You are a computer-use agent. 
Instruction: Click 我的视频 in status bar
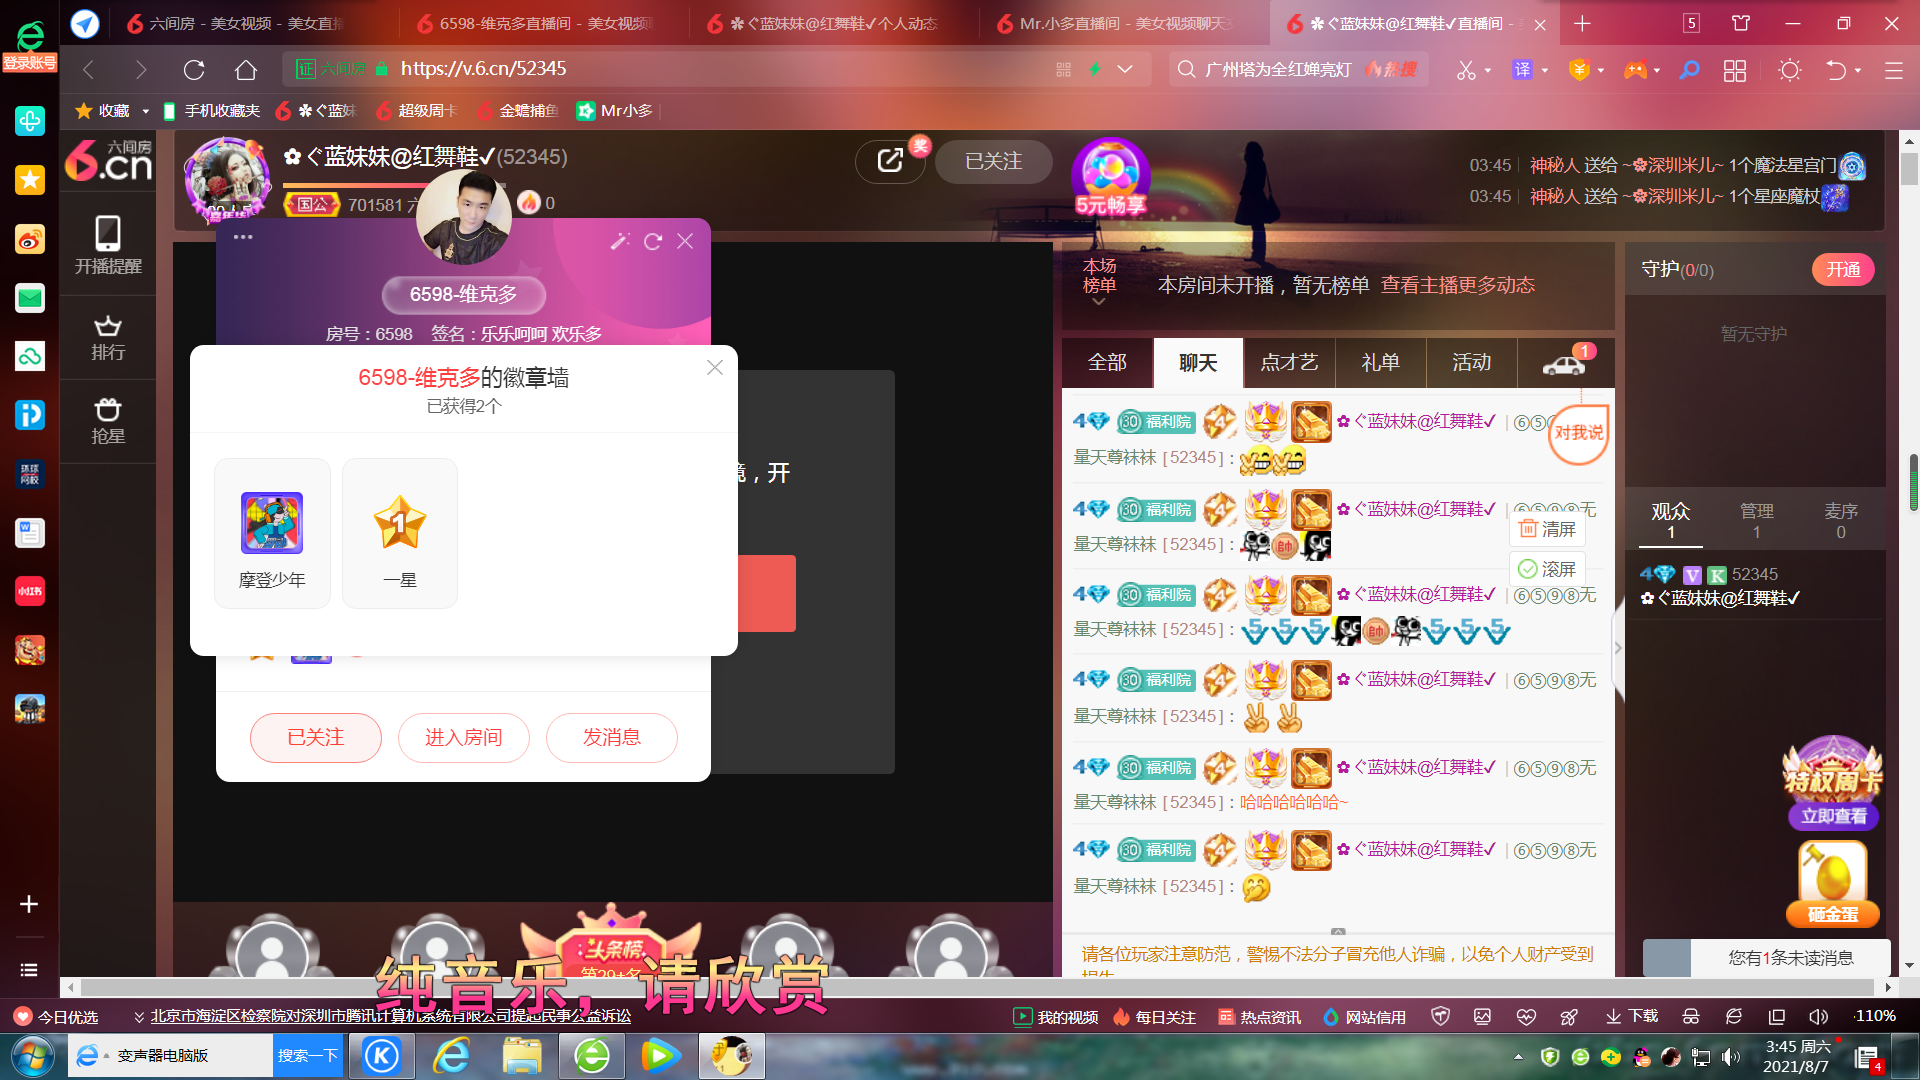point(1055,1017)
